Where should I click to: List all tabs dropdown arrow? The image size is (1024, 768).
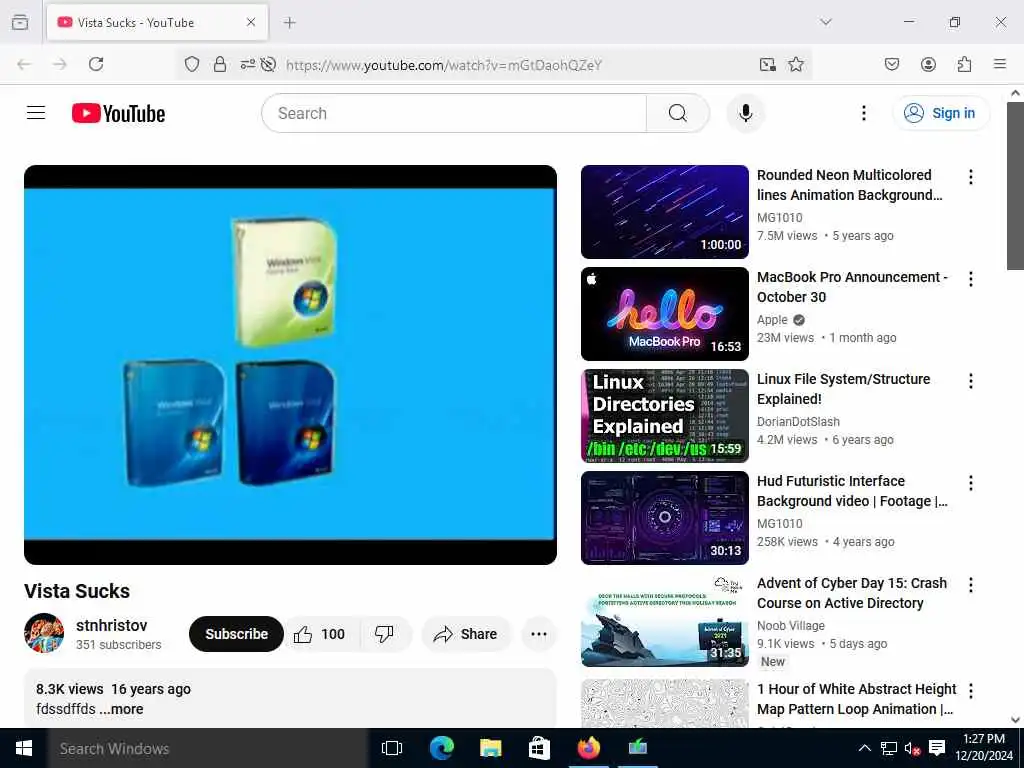826,22
